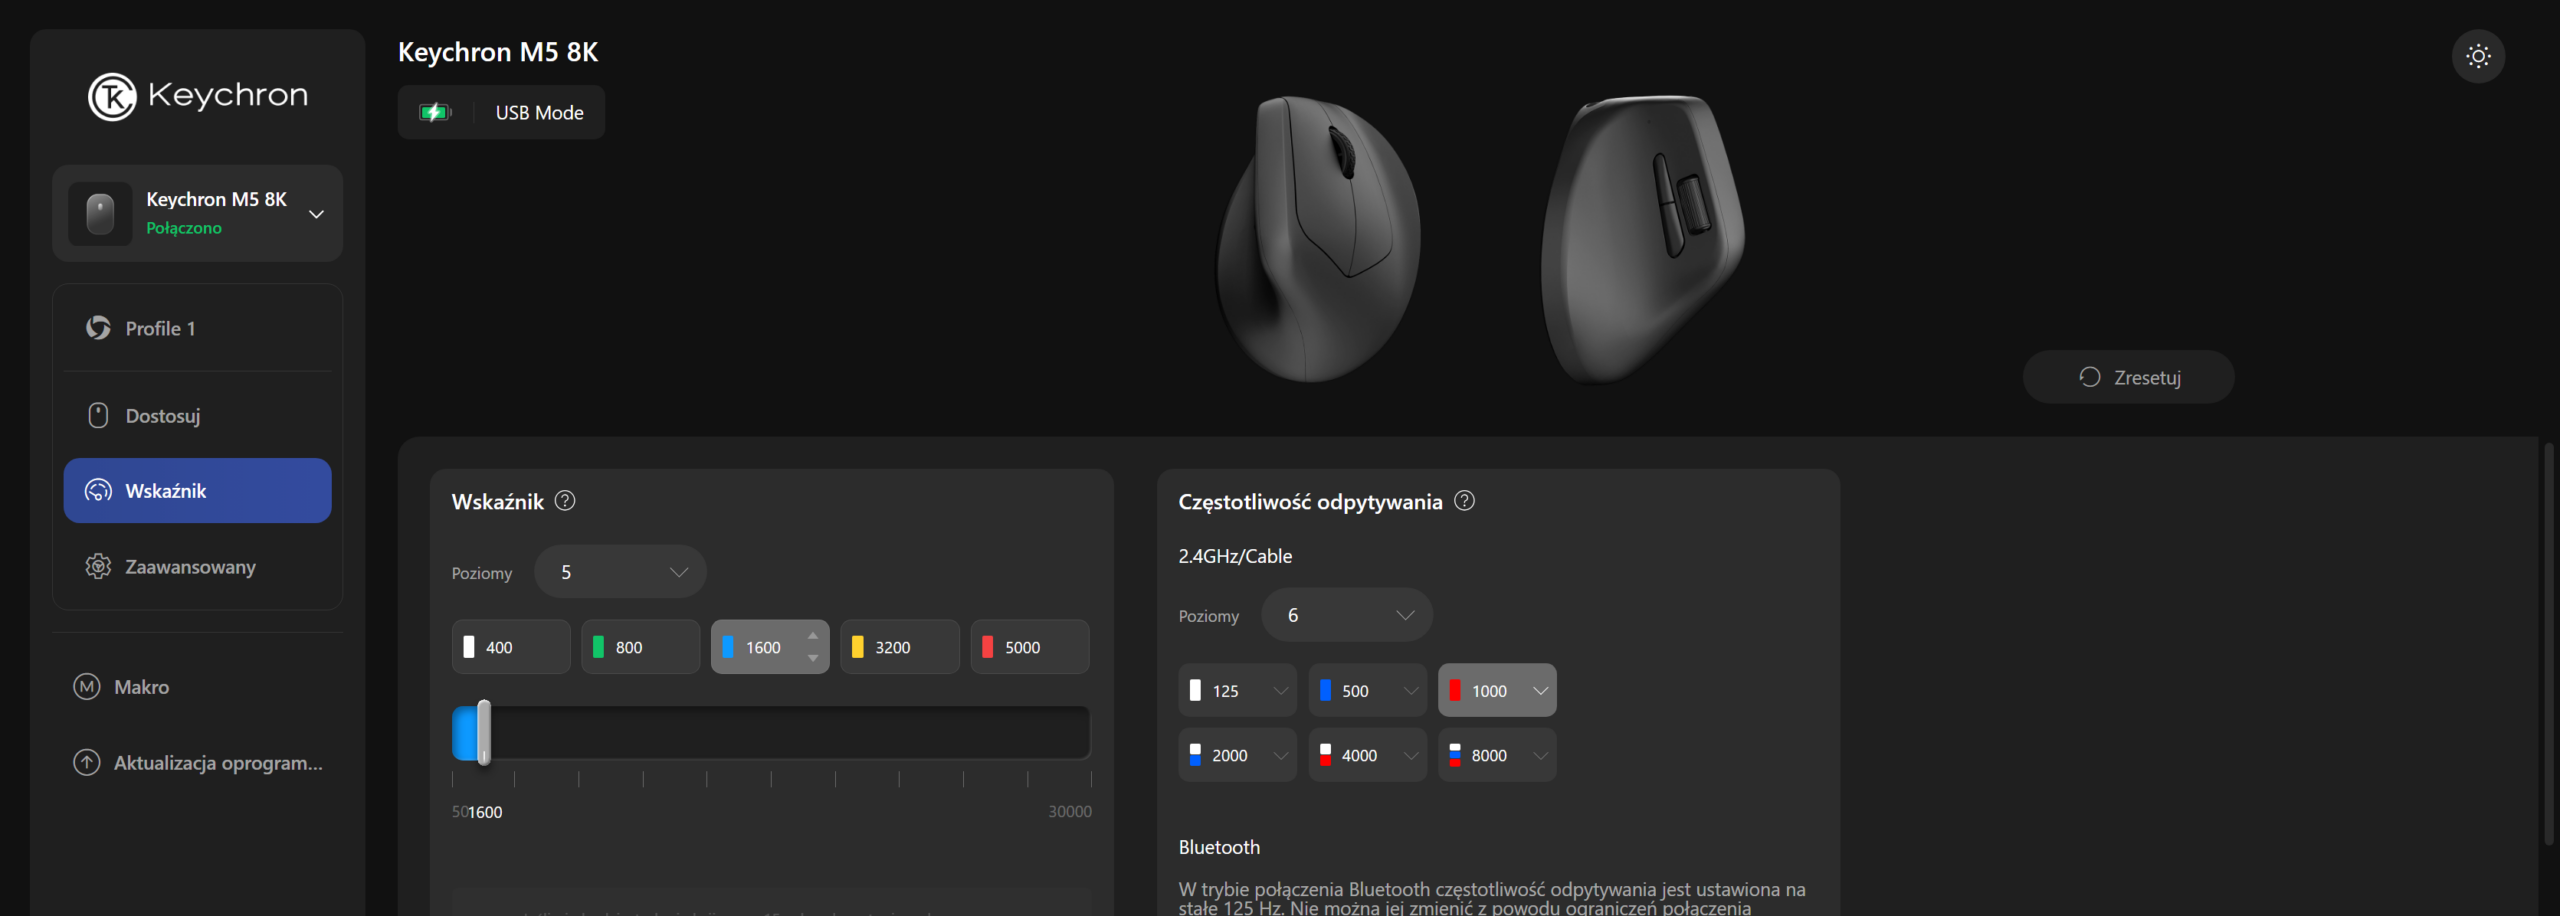Select the 3200 DPI level

pos(900,647)
